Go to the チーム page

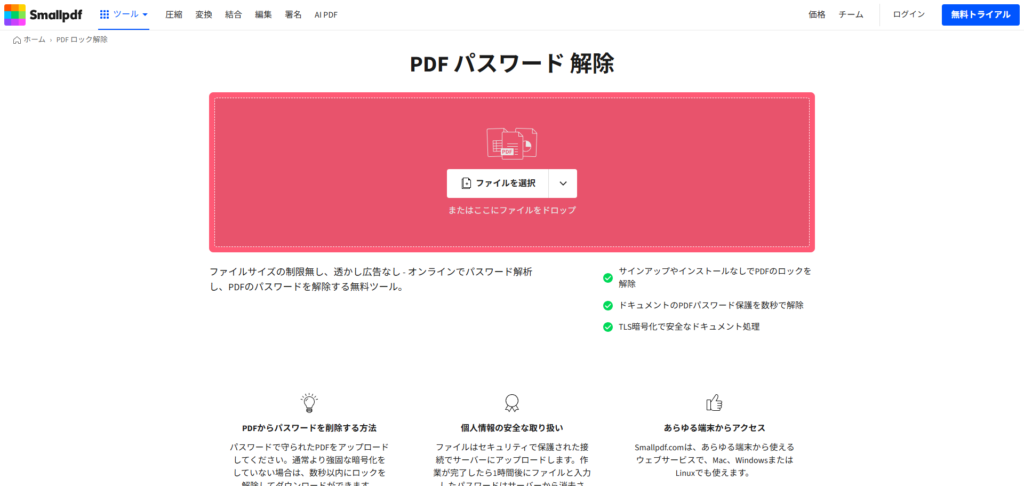pyautogui.click(x=851, y=14)
